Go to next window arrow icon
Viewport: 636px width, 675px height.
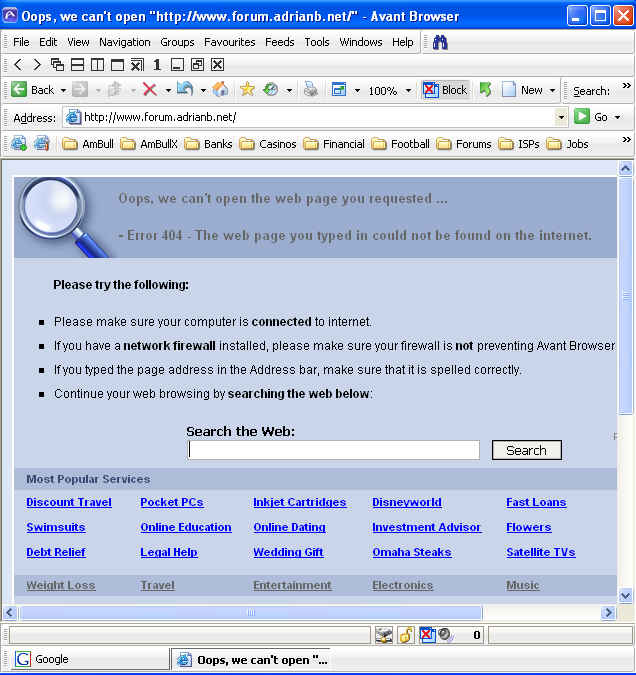37,65
